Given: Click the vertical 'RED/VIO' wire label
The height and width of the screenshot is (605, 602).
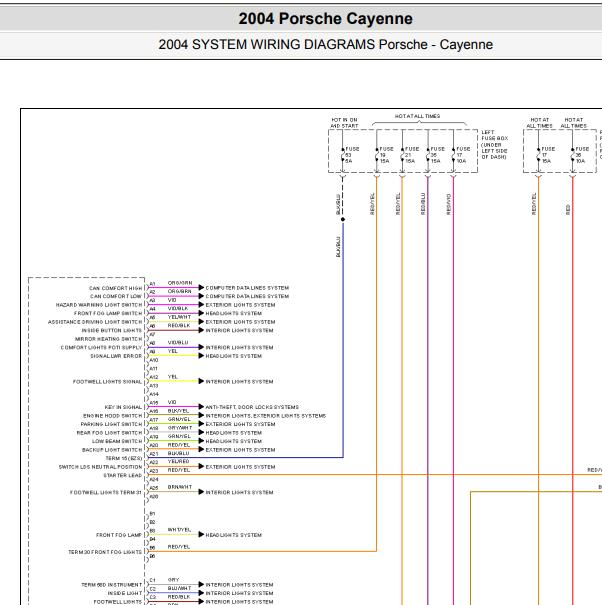Looking at the screenshot, I should (x=448, y=204).
